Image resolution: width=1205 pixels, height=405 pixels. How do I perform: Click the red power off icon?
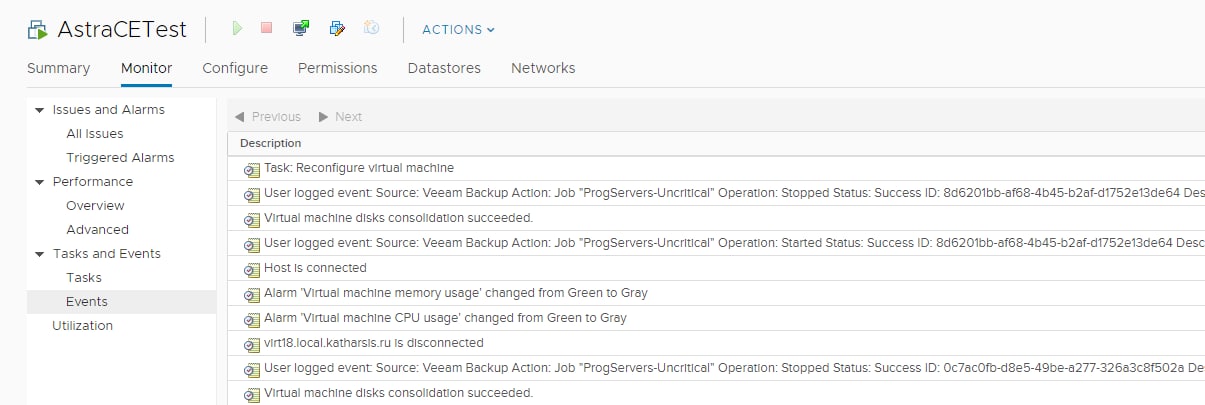266,29
